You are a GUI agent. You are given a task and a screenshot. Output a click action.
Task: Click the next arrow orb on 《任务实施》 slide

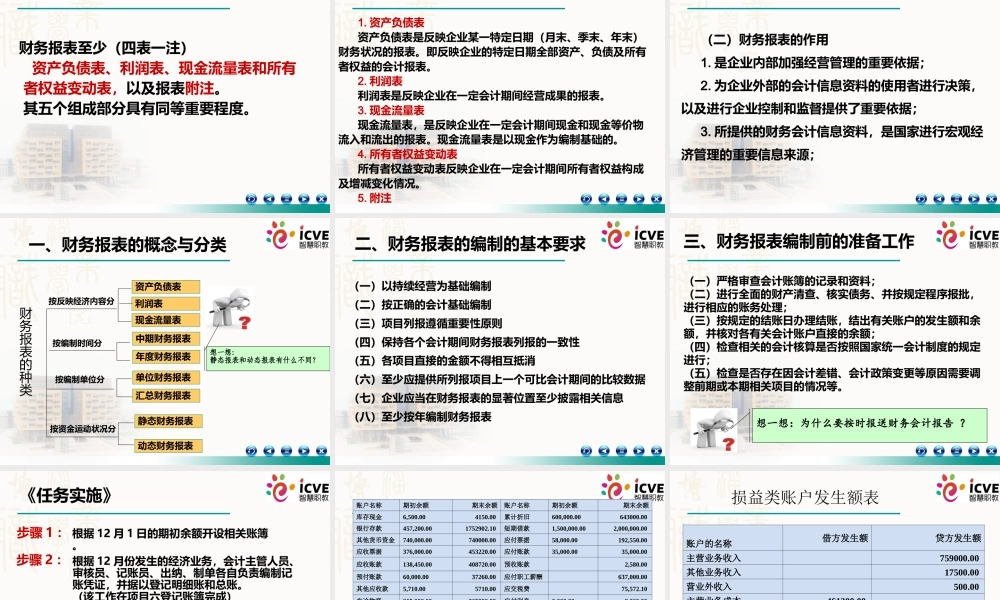303,597
